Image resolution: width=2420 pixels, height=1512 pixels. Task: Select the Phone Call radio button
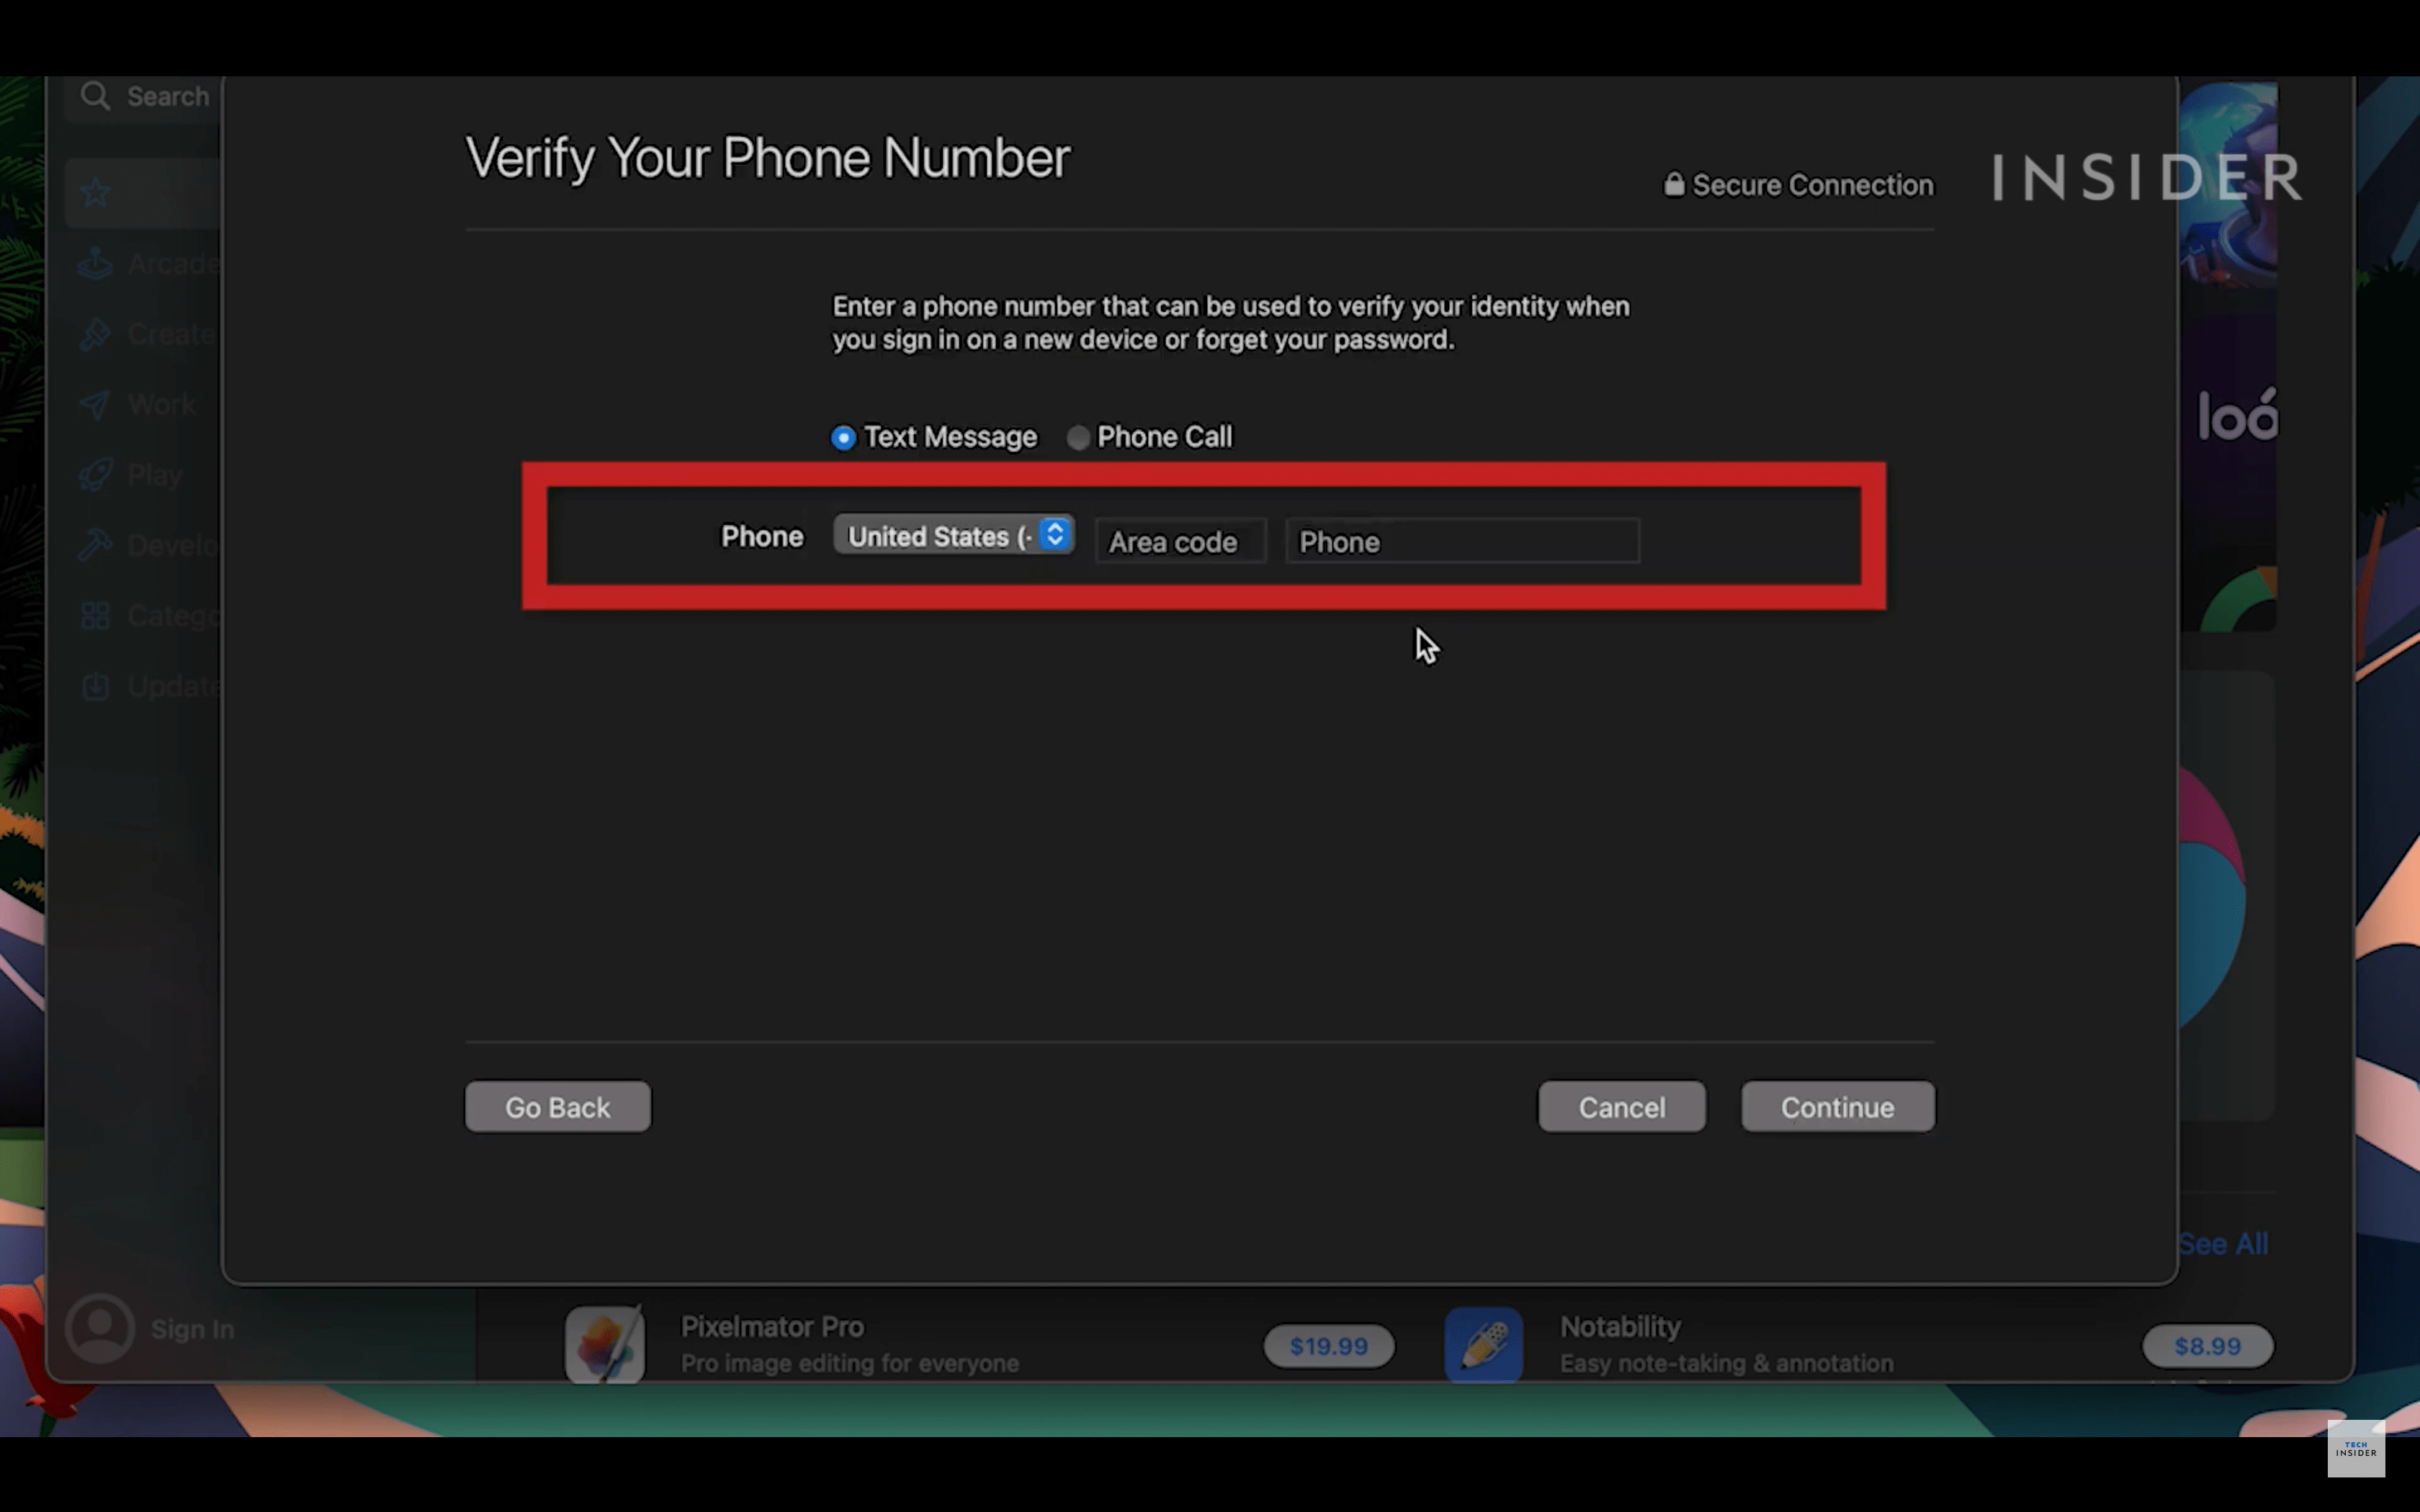click(1077, 438)
